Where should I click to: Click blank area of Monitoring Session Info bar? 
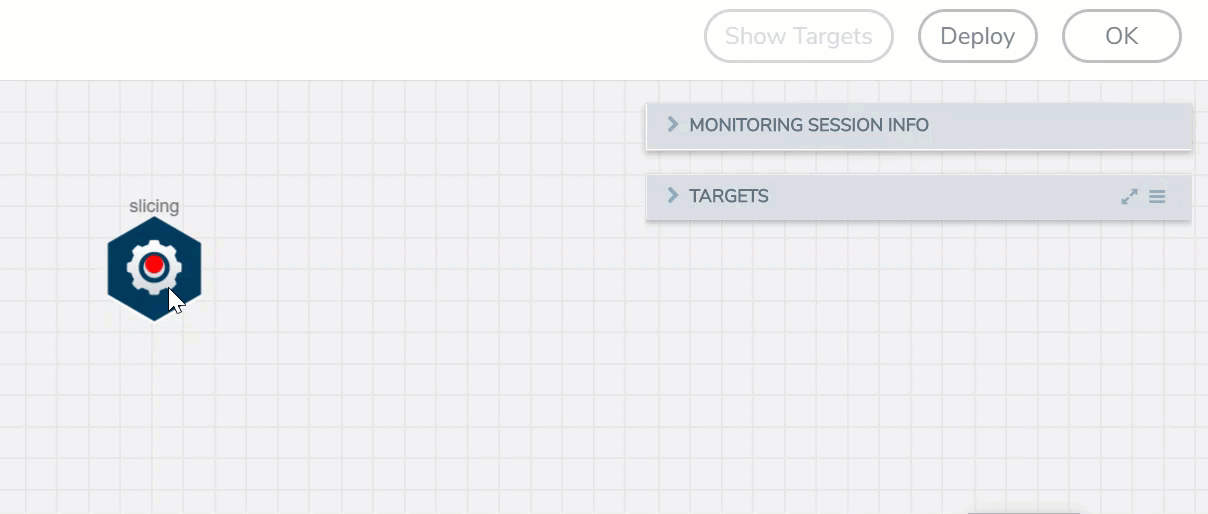click(x=1050, y=126)
